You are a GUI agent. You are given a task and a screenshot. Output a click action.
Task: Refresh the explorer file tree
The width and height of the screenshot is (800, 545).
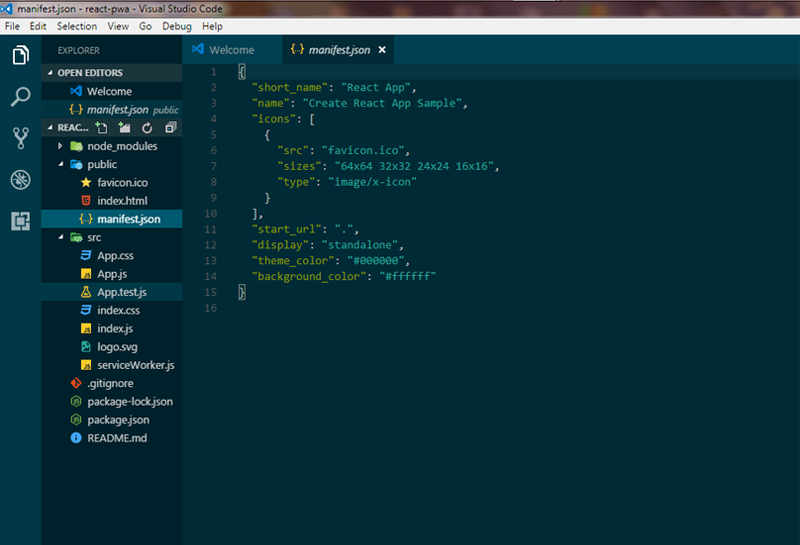[x=147, y=128]
